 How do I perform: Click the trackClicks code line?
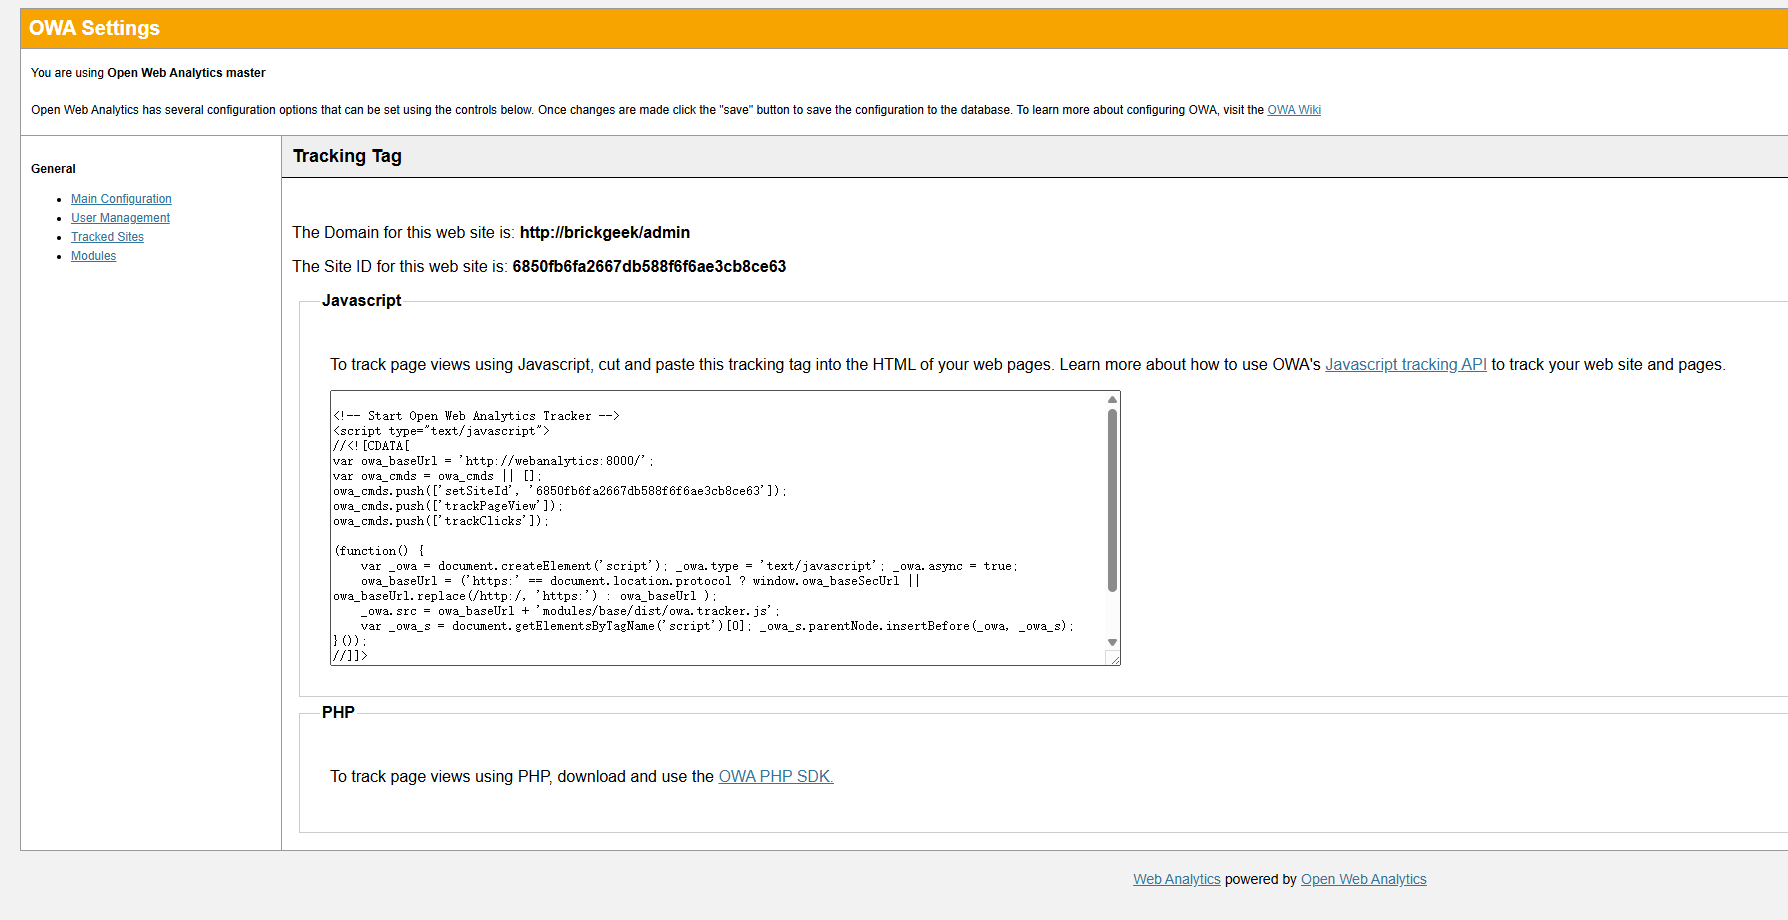point(441,521)
